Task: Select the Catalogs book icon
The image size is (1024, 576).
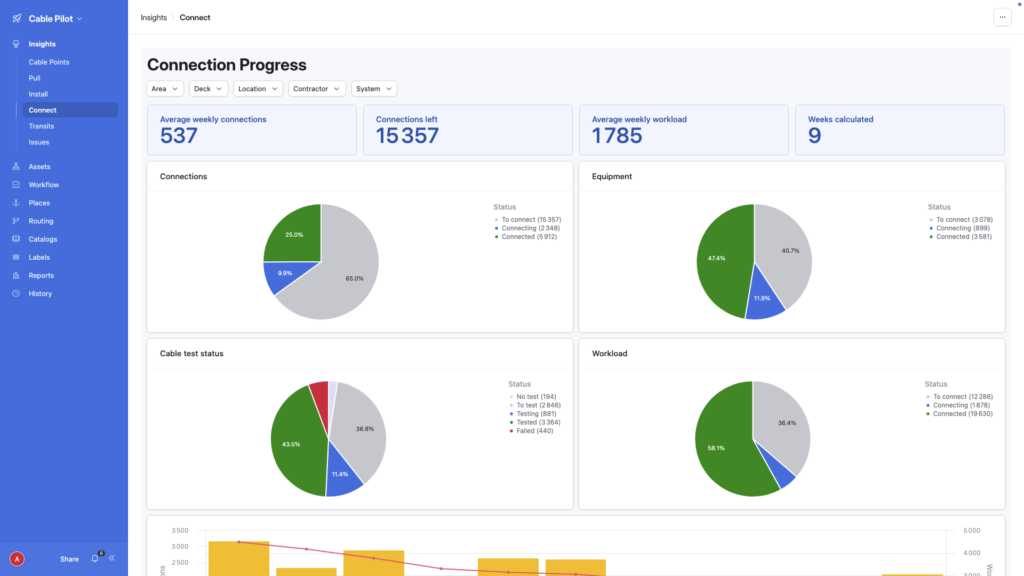Action: click(x=15, y=239)
